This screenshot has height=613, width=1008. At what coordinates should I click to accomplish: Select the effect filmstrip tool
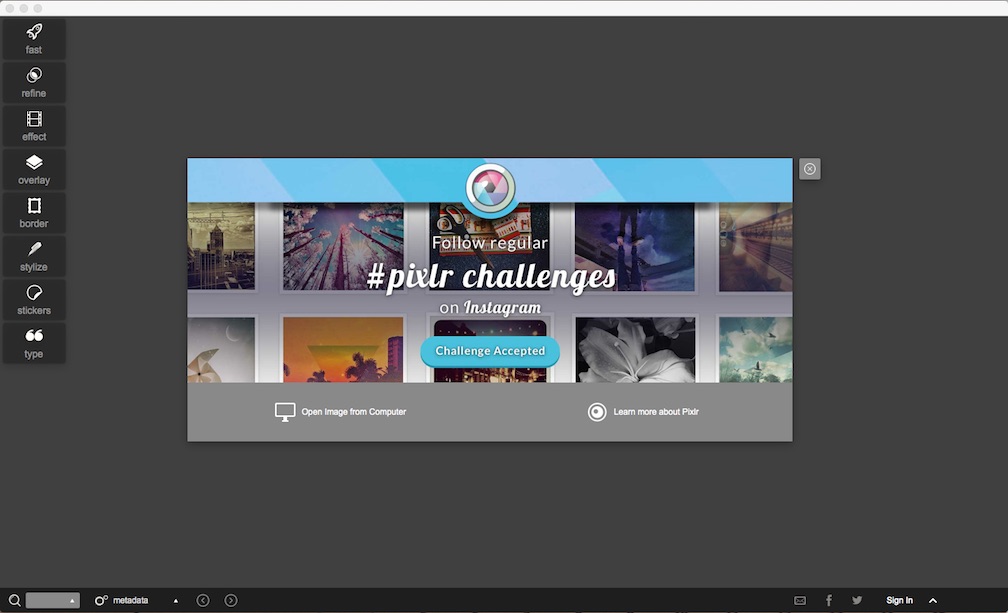coord(33,126)
